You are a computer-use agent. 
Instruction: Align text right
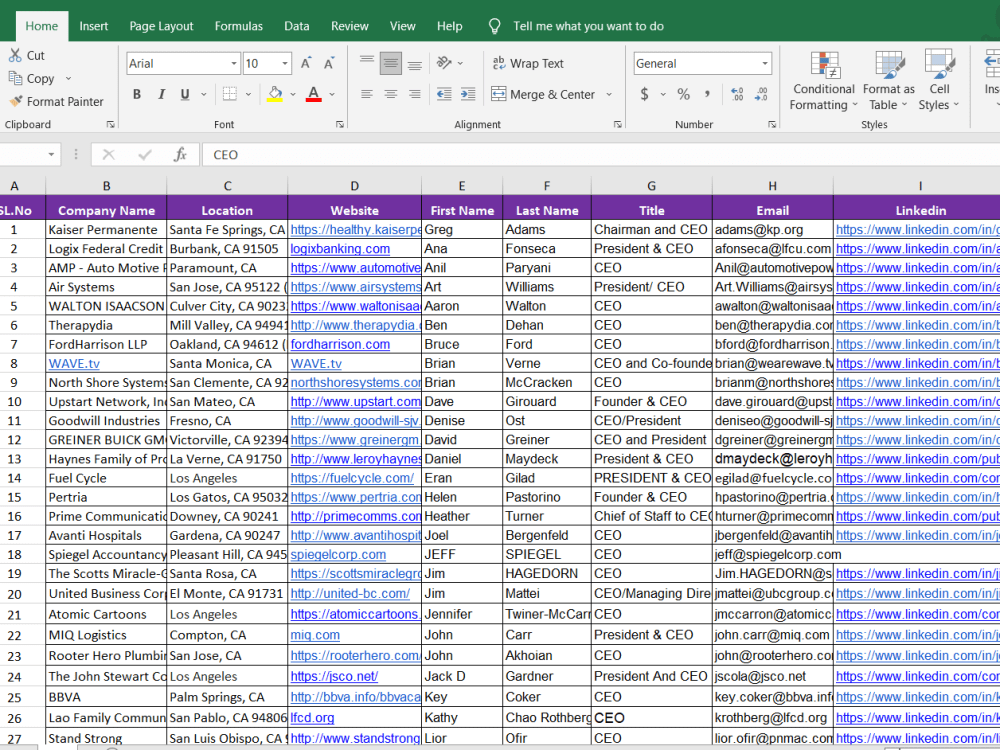click(415, 94)
